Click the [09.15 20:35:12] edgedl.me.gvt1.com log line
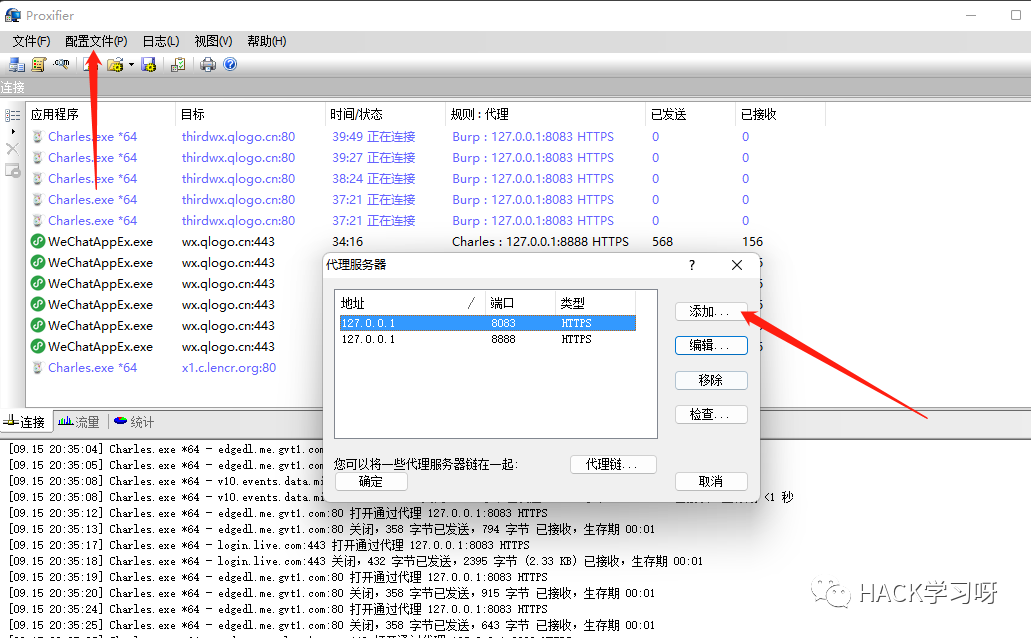Image resolution: width=1031 pixels, height=638 pixels. (x=278, y=513)
